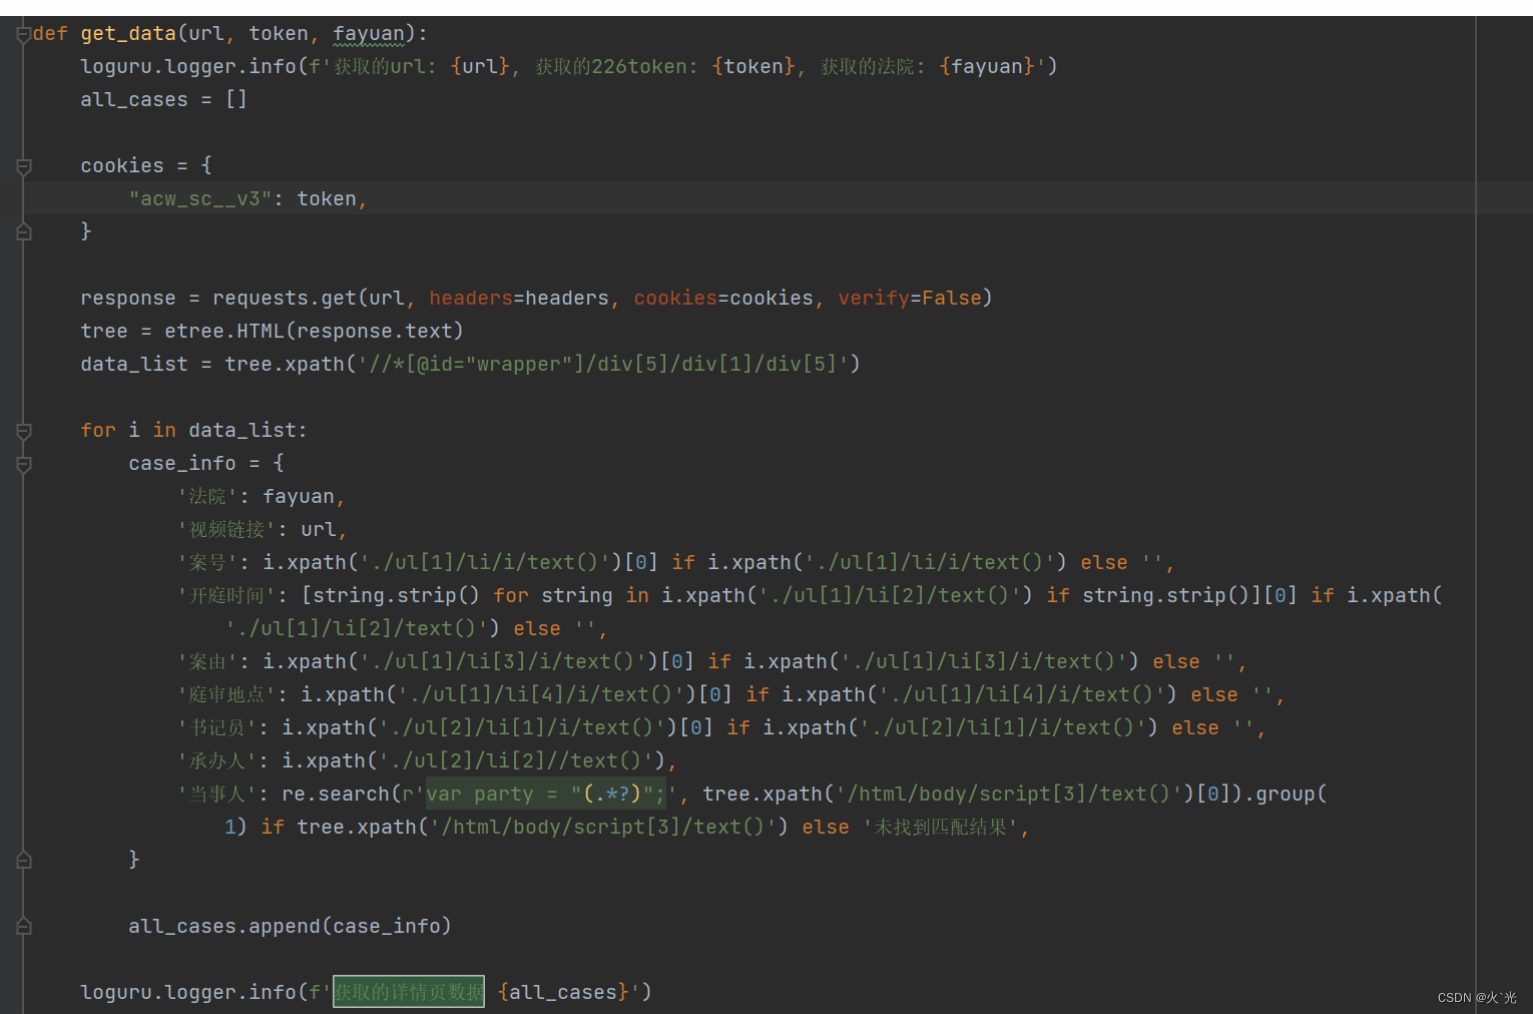
Task: Click the underlined fayuan parameter in def line
Action: [x=368, y=34]
